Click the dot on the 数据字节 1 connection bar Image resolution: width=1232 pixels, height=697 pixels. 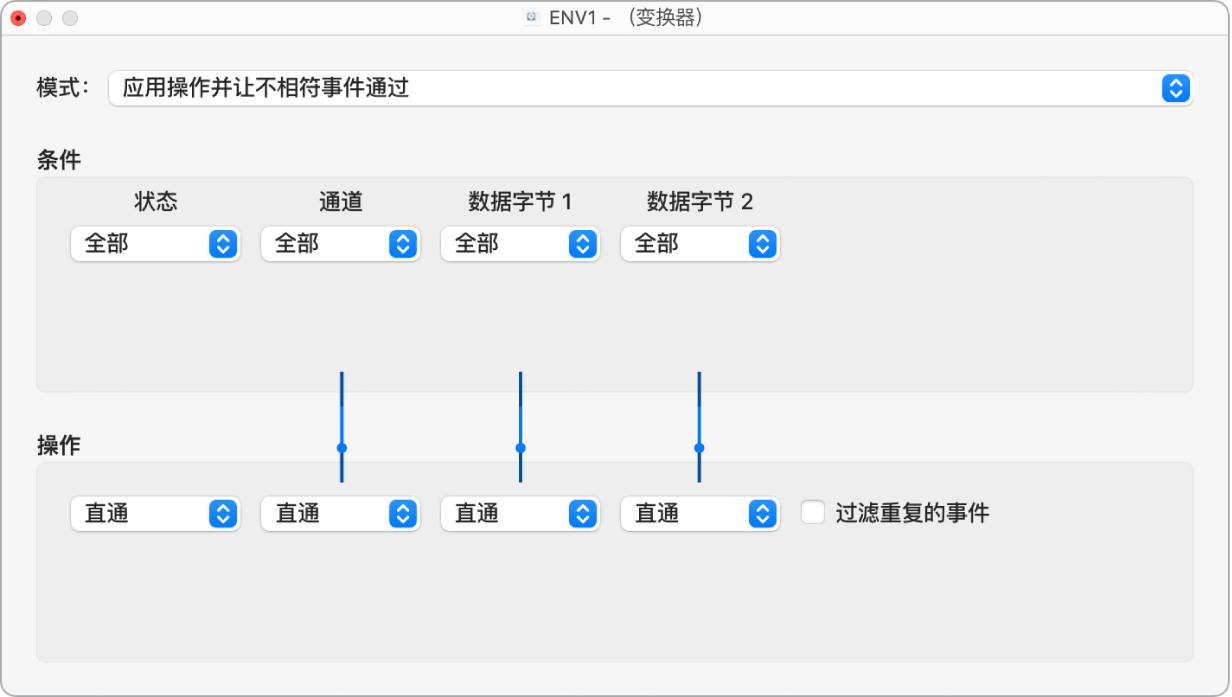[520, 447]
